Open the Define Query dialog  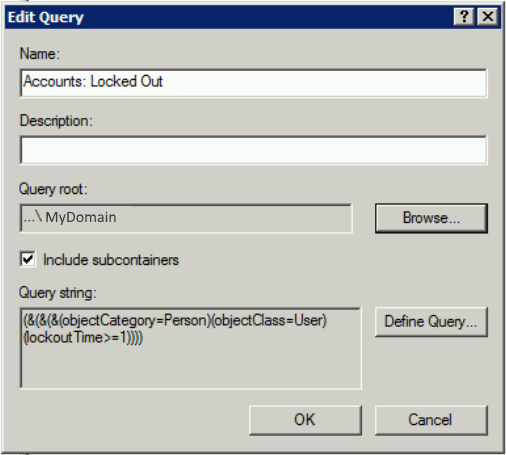coord(431,322)
